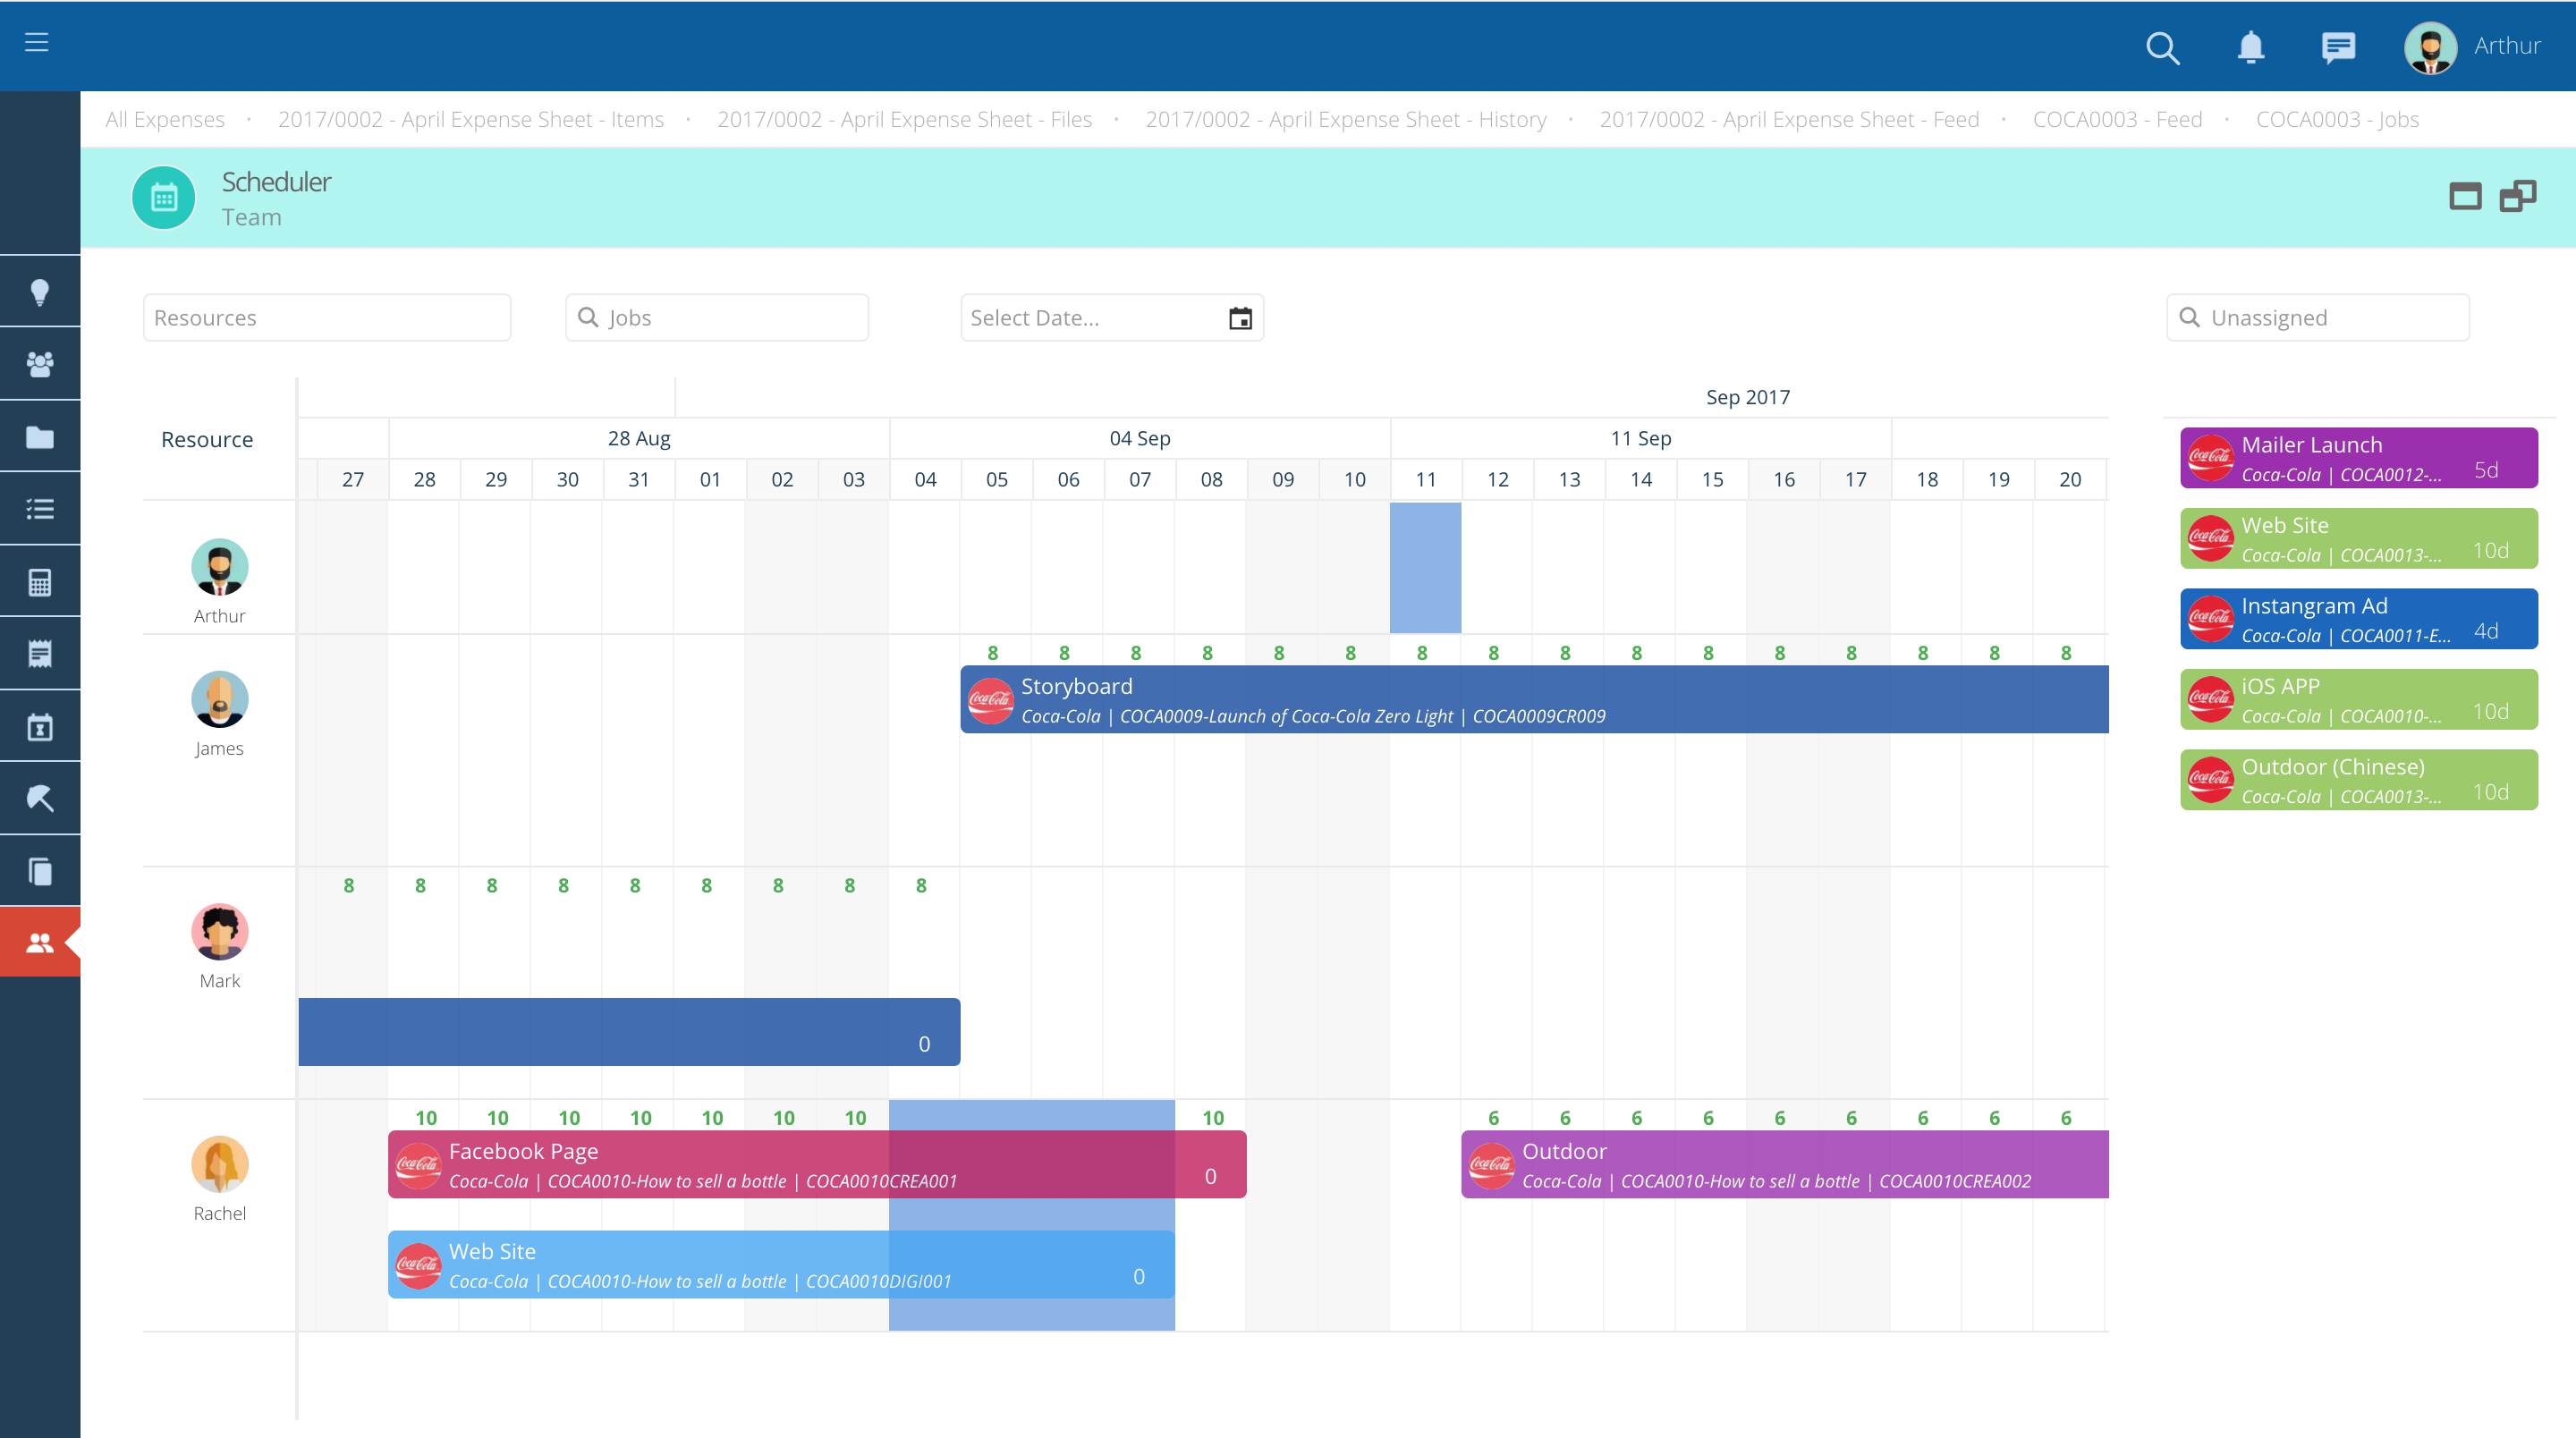Select the umbrella icon in the sidebar
Image resolution: width=2576 pixels, height=1438 pixels.
pyautogui.click(x=40, y=798)
